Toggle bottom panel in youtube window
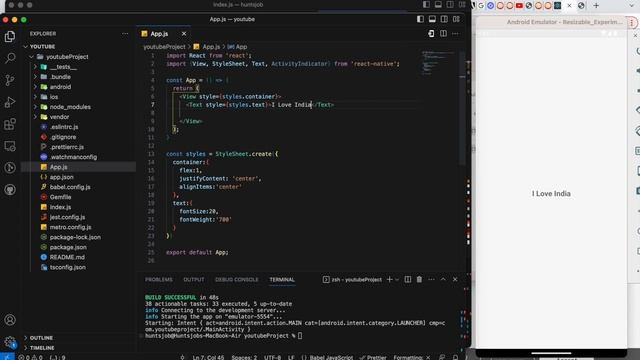 pos(432,19)
